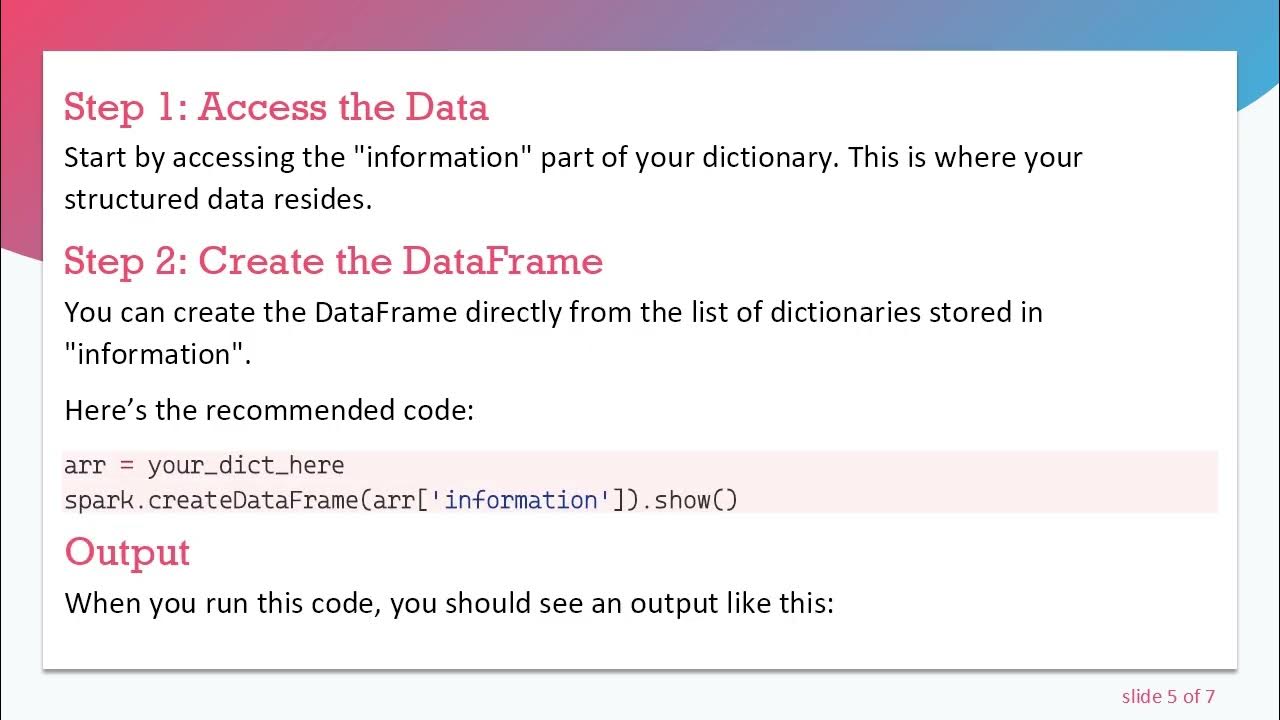Click "createDataFrame" in the second code line
Image resolution: width=1280 pixels, height=720 pixels.
(253, 499)
